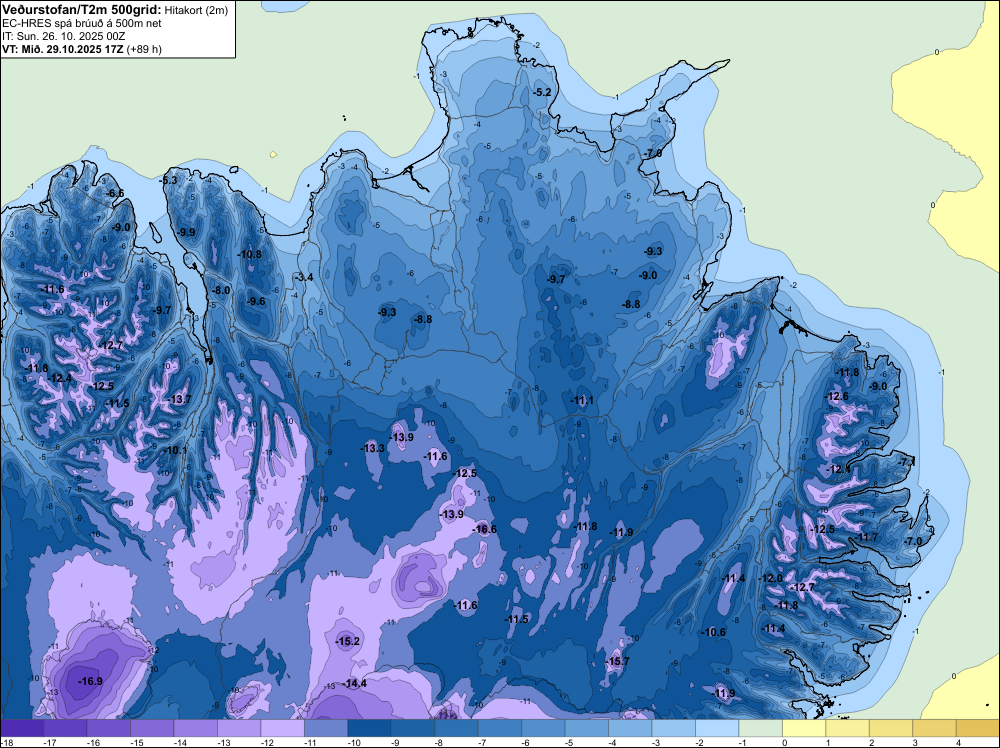The image size is (1000, 748).
Task: Click the -6.6 temperature value
Action: coord(115,193)
